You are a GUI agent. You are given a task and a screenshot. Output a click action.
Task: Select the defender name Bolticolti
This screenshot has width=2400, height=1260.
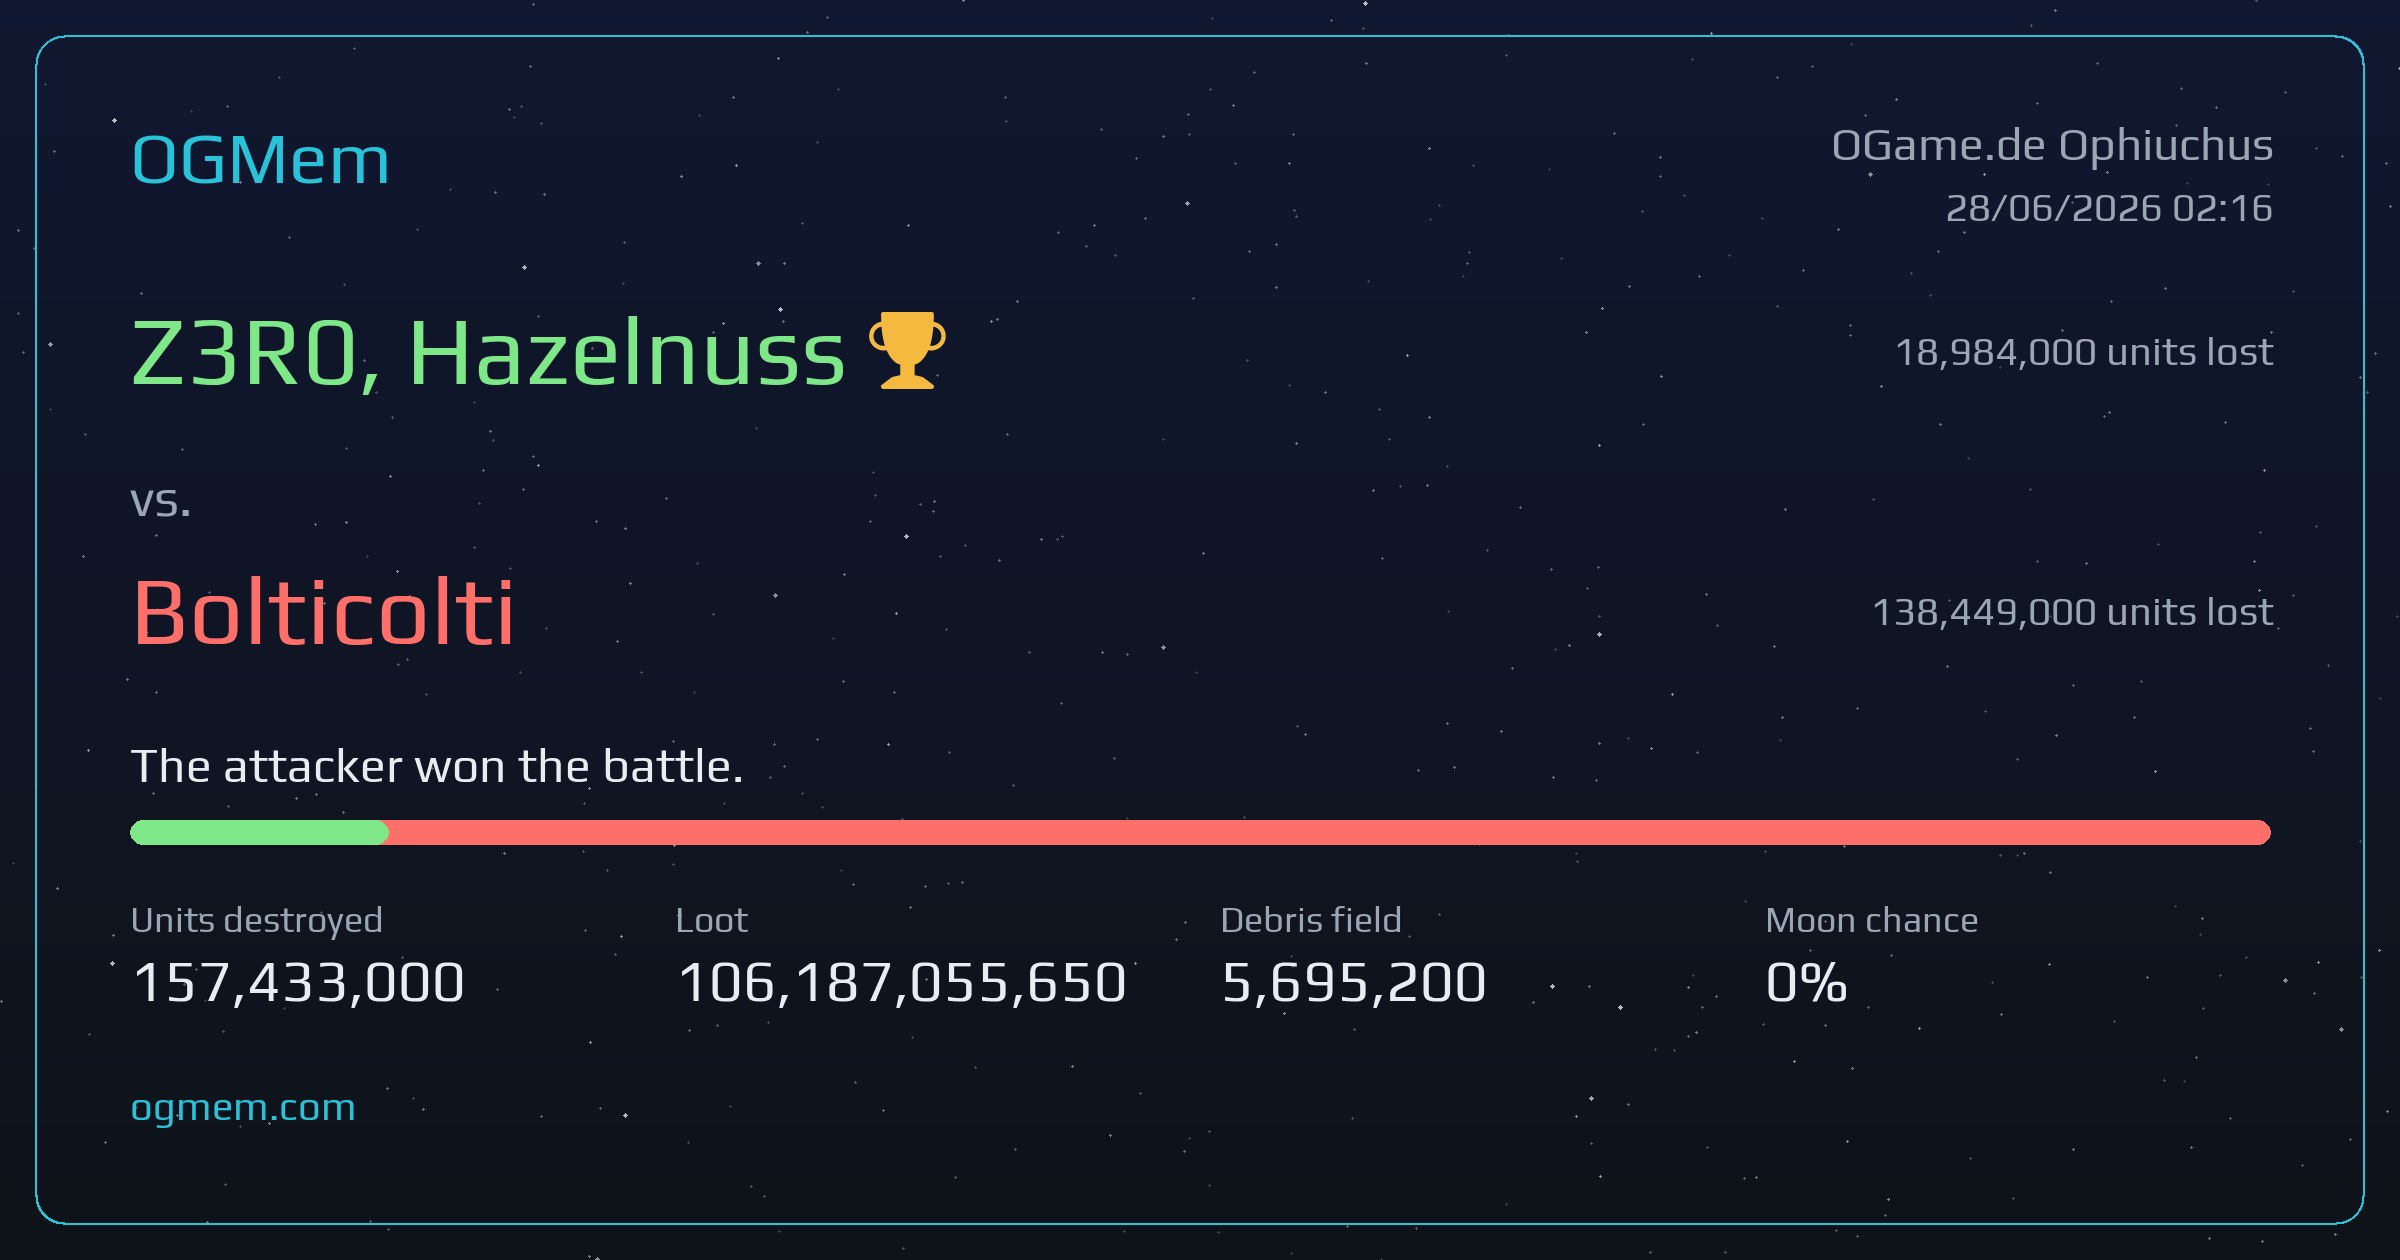pos(323,612)
